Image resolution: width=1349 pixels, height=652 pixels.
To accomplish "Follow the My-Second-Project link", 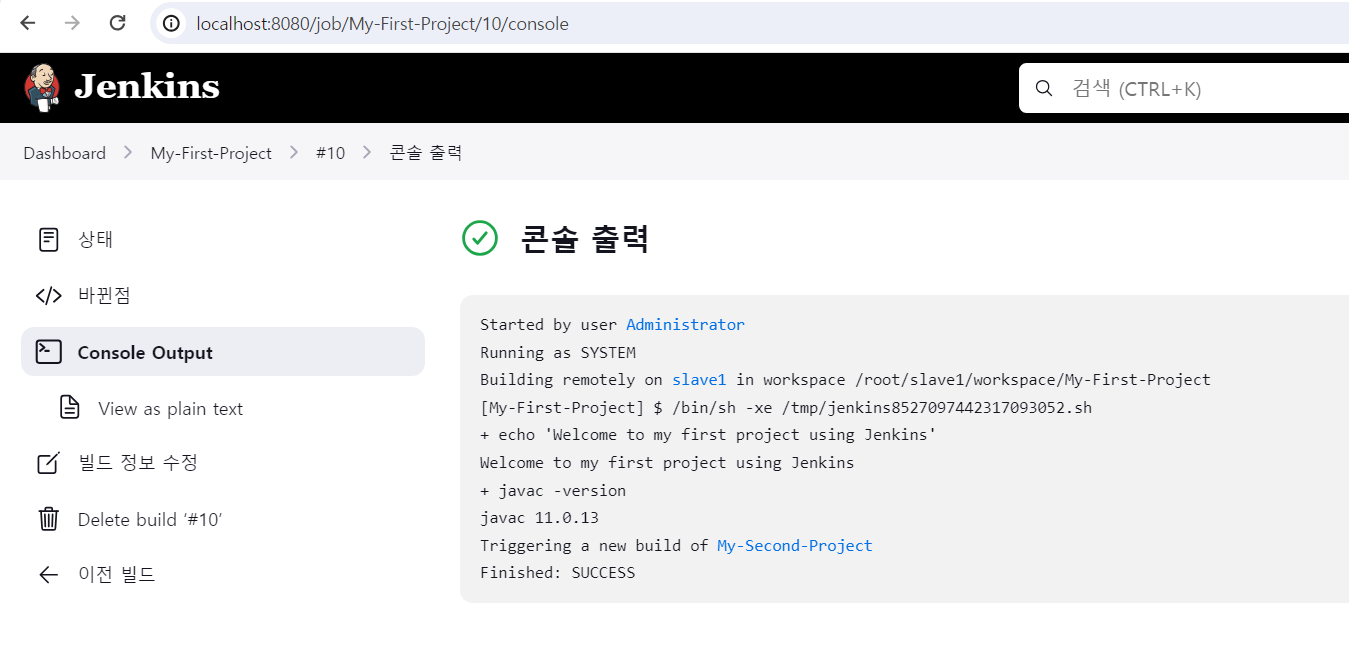I will 795,546.
